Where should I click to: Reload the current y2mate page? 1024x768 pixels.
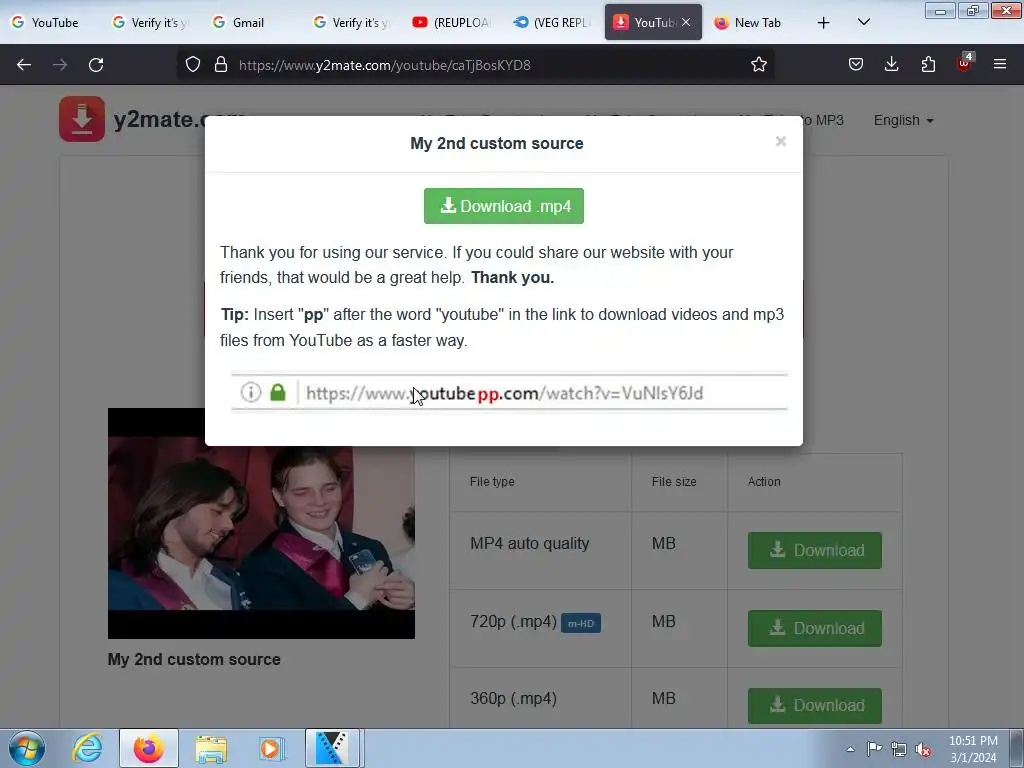click(x=96, y=65)
